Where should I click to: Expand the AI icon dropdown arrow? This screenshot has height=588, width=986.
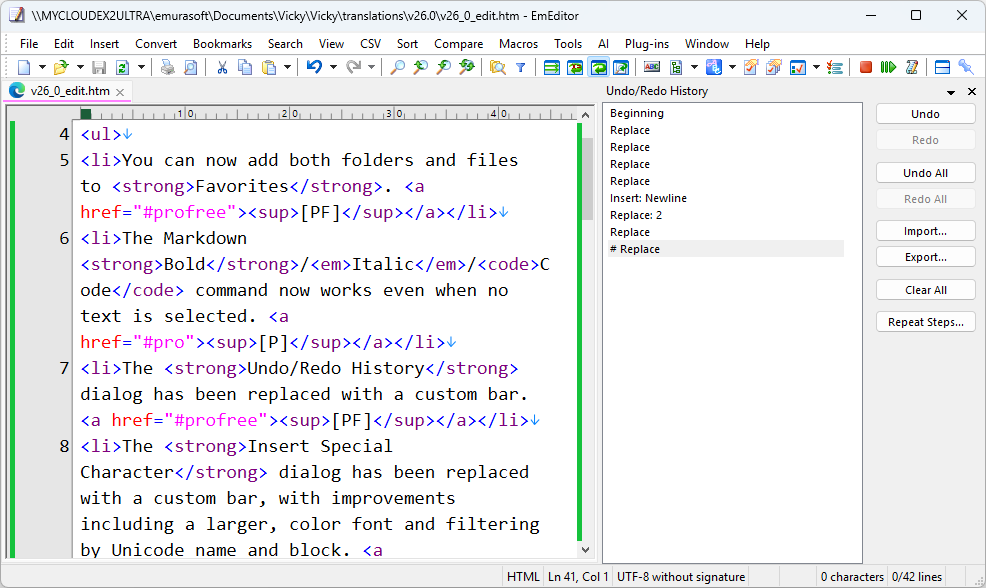coord(732,67)
